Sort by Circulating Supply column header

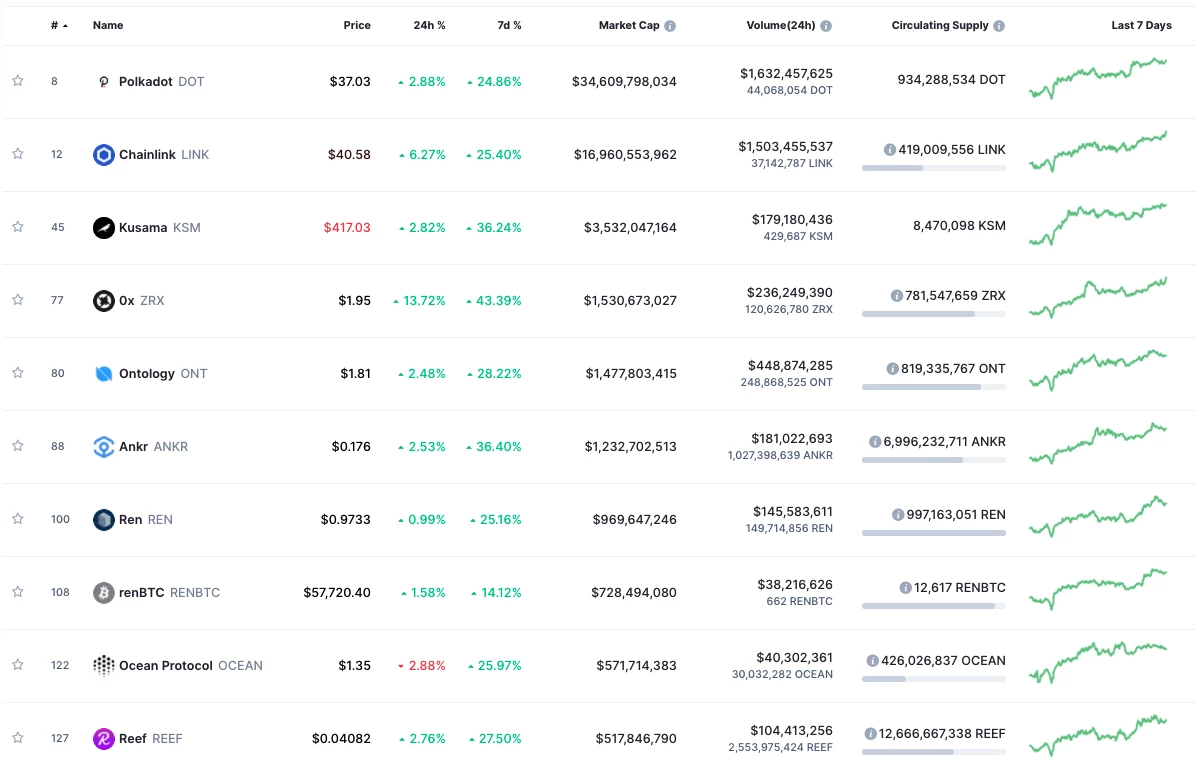[940, 25]
